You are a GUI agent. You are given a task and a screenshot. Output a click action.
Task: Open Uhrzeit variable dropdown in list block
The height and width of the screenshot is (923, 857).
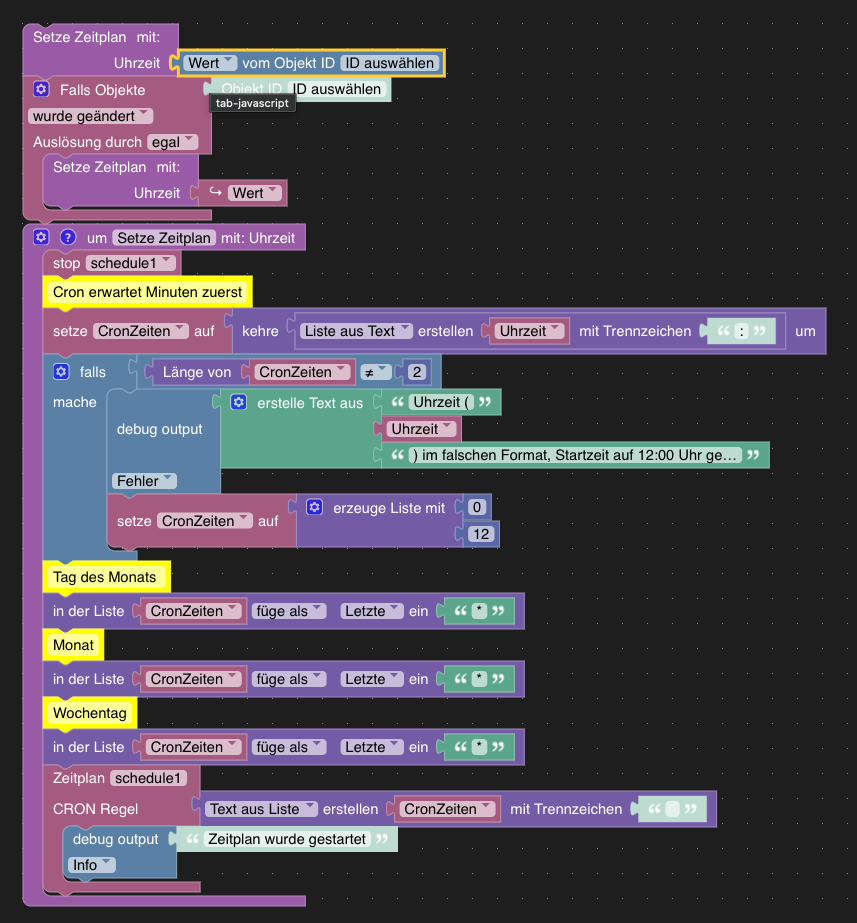pyautogui.click(x=530, y=331)
